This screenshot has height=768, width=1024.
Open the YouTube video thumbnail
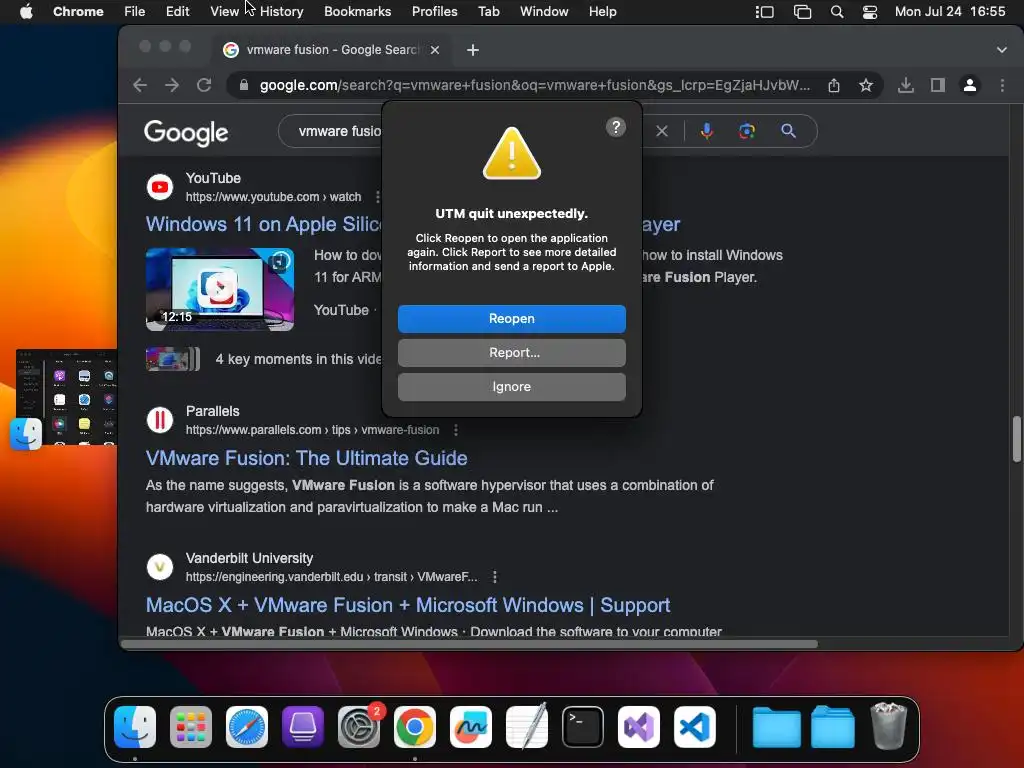219,289
